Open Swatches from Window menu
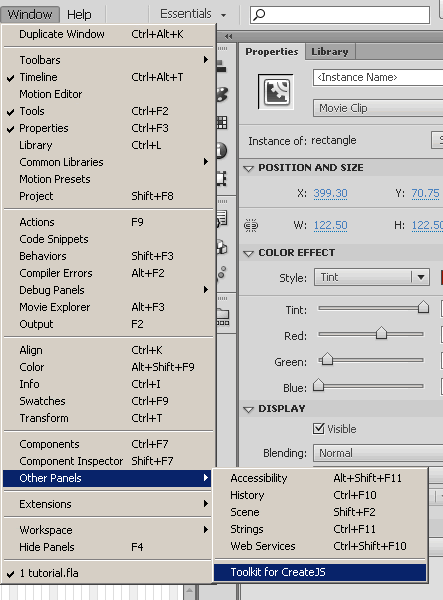This screenshot has height=600, width=443. pos(107,401)
